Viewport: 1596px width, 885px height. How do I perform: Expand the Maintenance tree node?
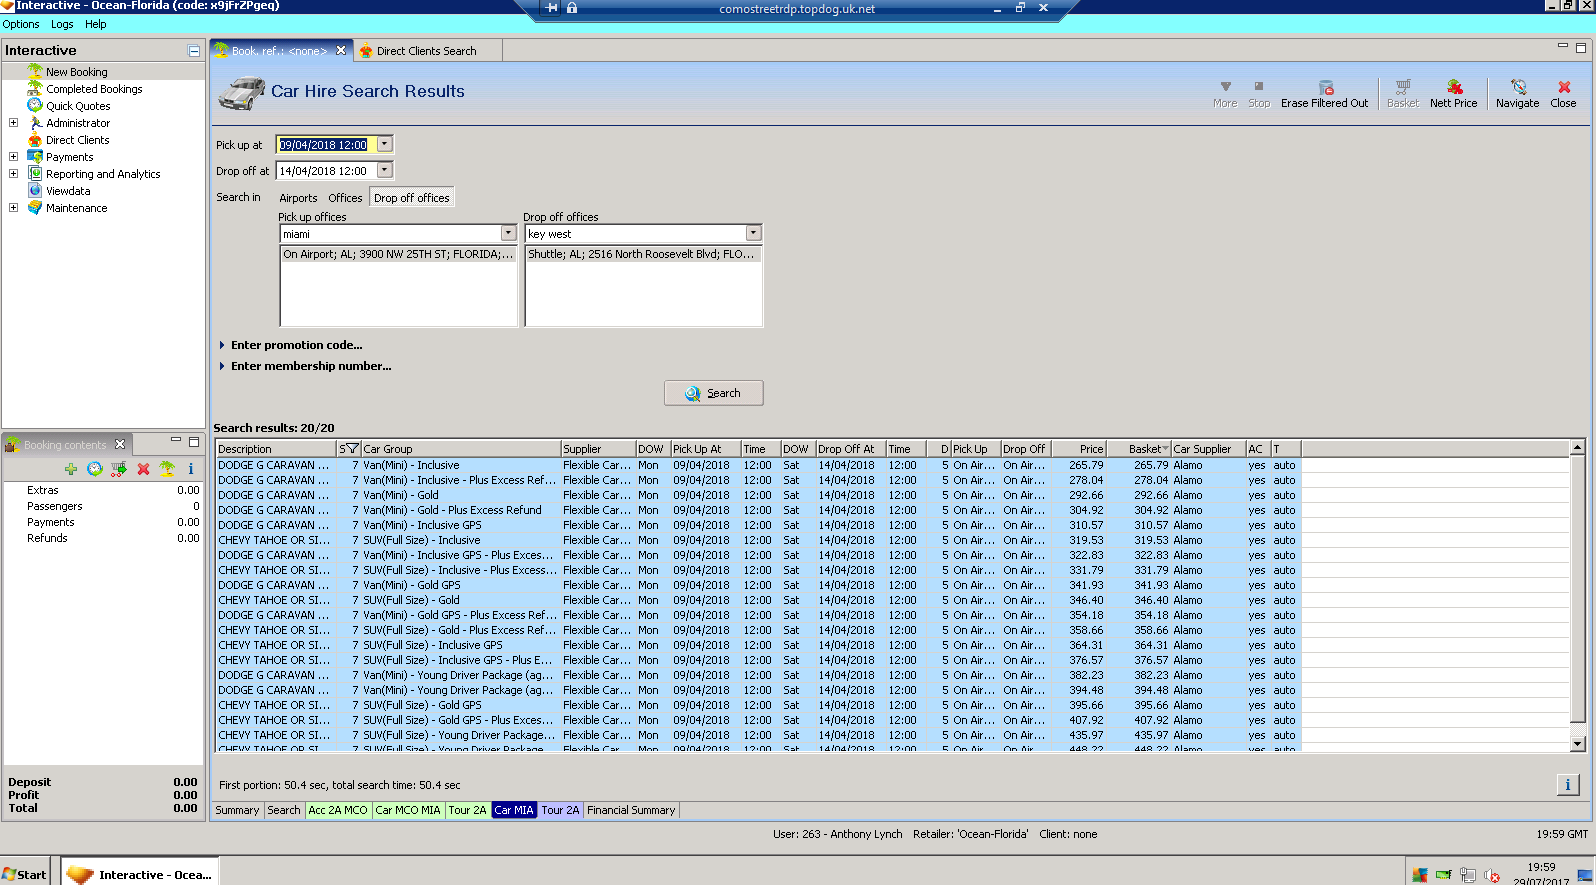pyautogui.click(x=13, y=208)
